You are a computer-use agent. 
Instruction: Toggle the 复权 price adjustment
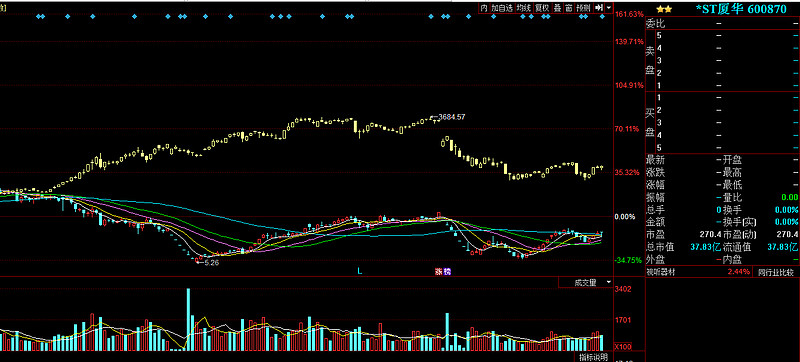tap(542, 8)
